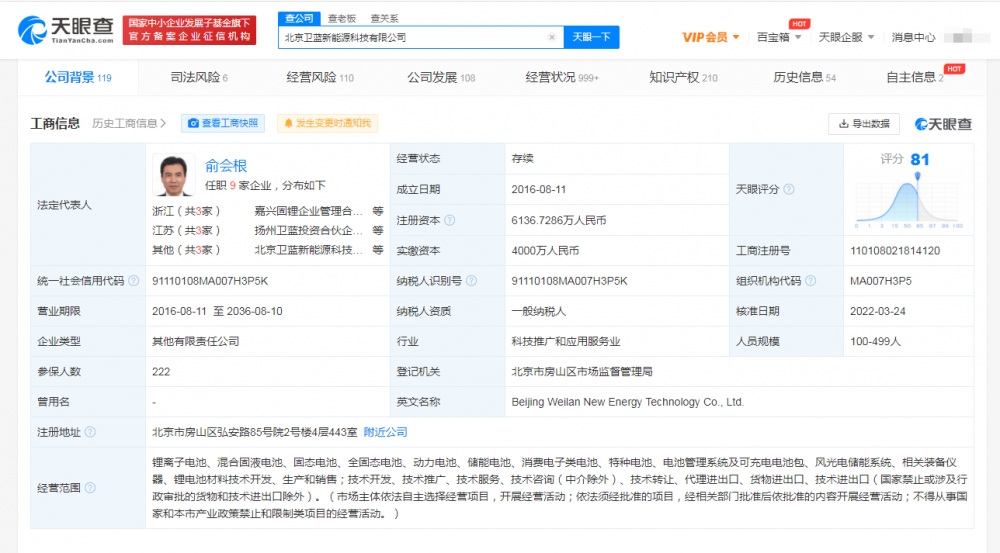Screen dimensions: 1000x553
Task: Click help icon next to 统一社会信用代码
Action: pyautogui.click(x=133, y=281)
